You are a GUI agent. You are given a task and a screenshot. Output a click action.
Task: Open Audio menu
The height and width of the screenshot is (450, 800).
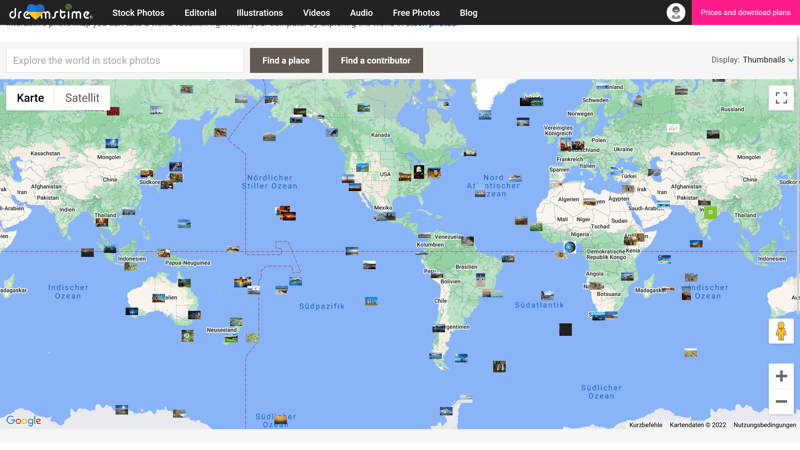click(361, 13)
